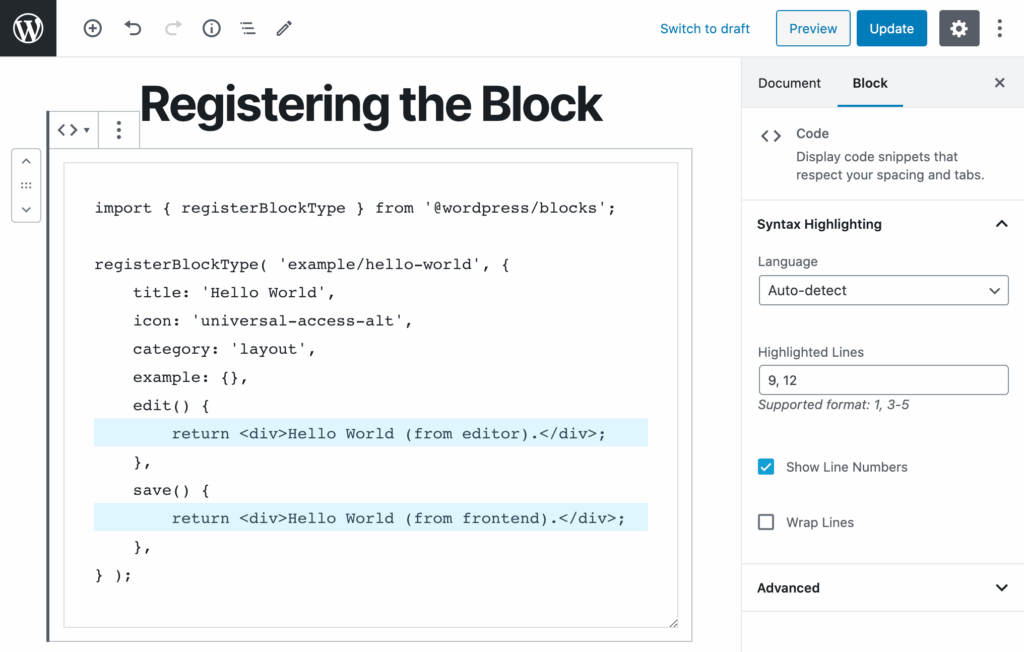Open content structure details
The width and height of the screenshot is (1024, 652).
click(211, 28)
